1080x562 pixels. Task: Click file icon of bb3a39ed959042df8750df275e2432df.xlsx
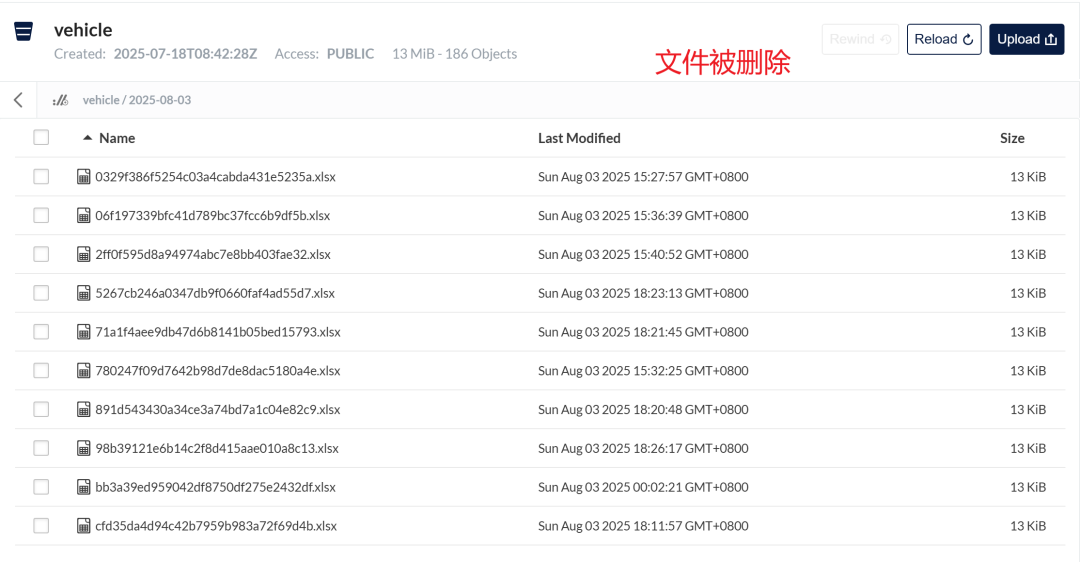pos(83,487)
